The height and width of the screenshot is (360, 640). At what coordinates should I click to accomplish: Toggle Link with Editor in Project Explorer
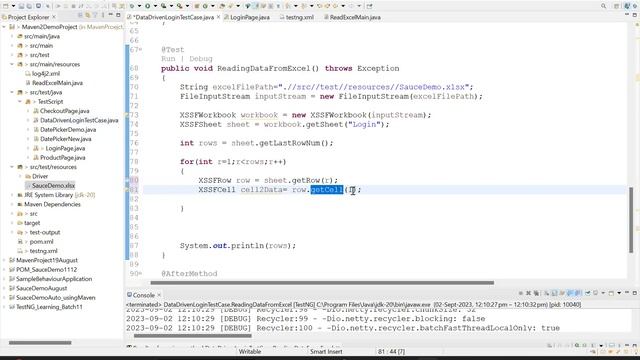tap(87, 15)
